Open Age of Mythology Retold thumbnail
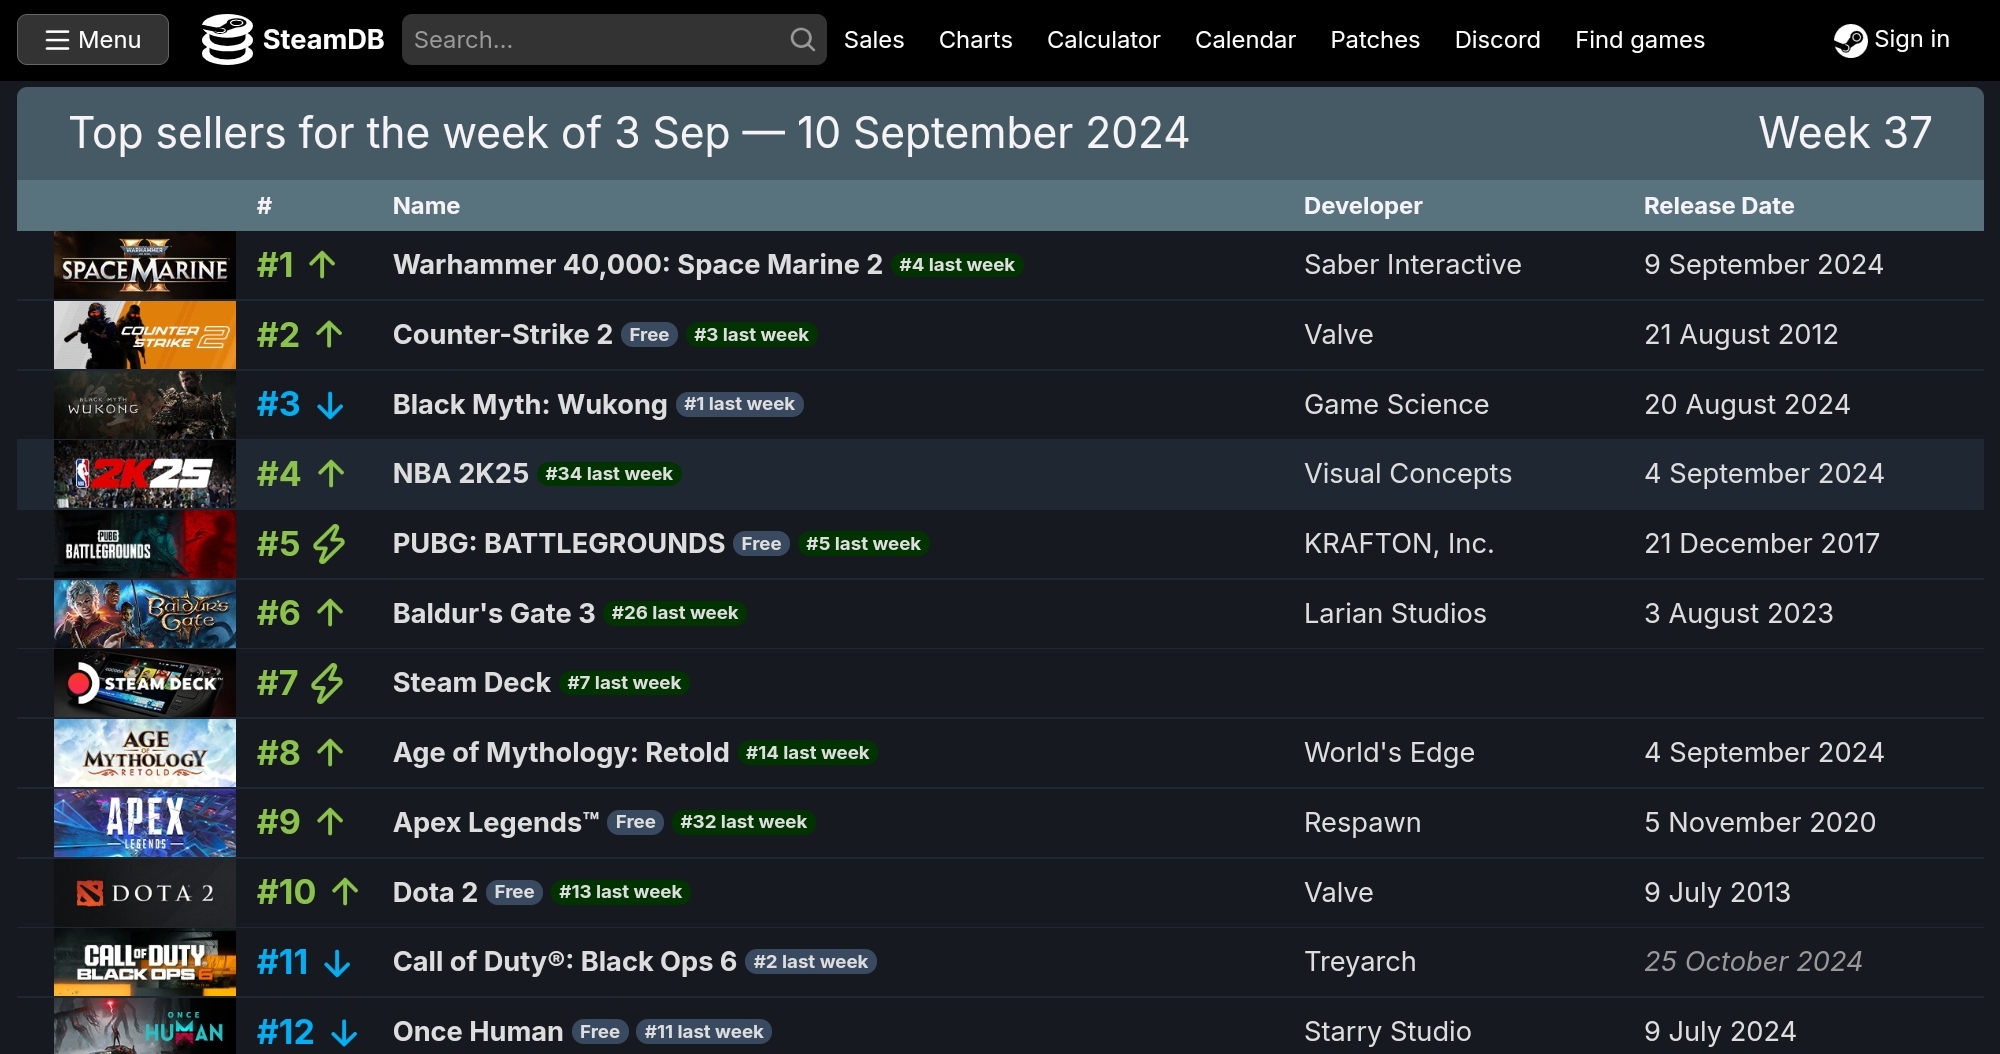 pos(145,753)
